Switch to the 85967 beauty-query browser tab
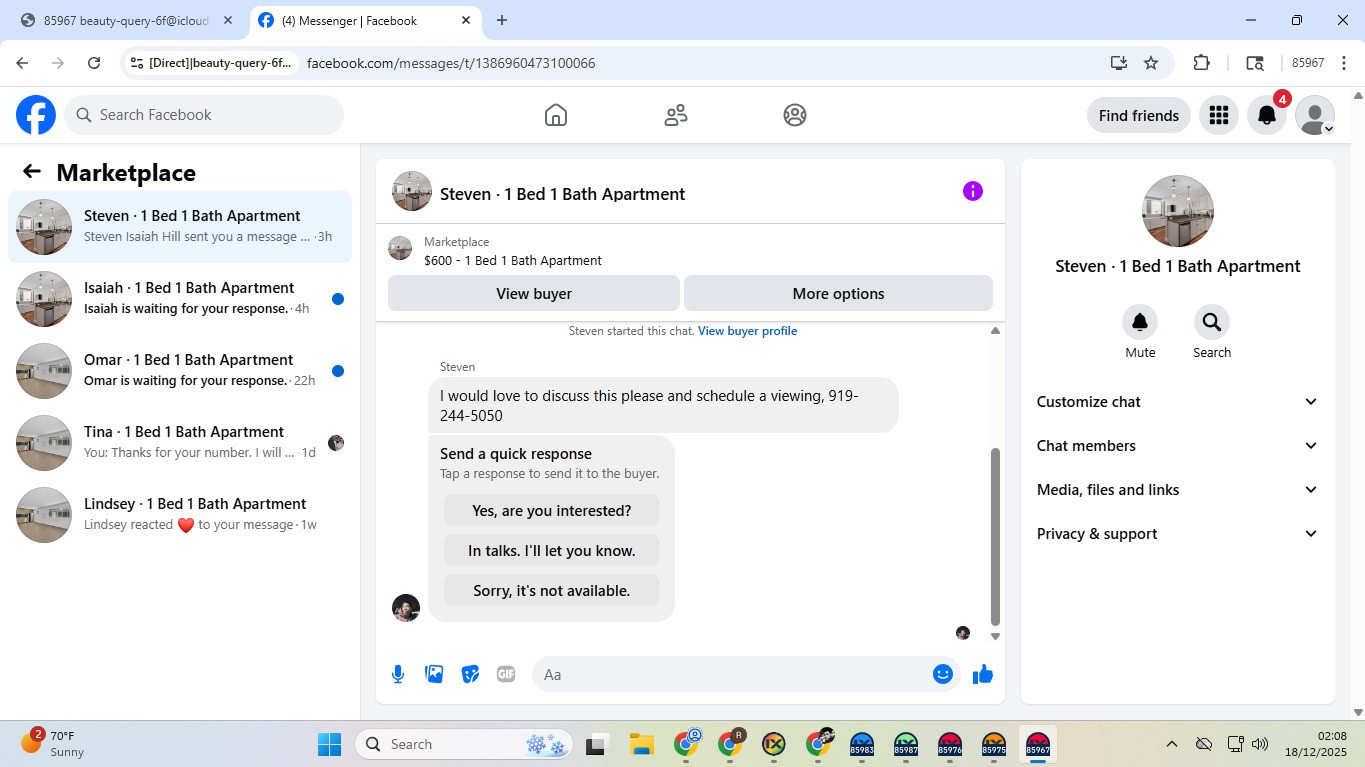This screenshot has height=767, width=1365. point(127,20)
